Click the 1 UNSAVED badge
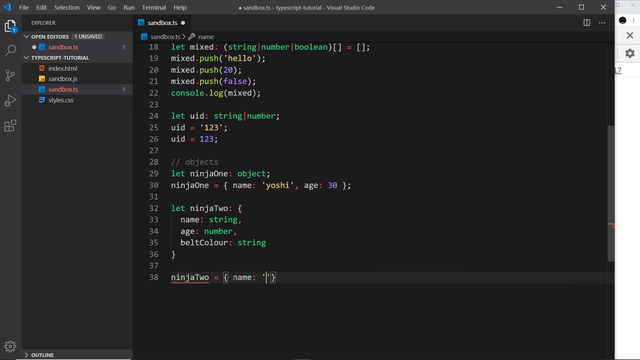 click(x=88, y=37)
